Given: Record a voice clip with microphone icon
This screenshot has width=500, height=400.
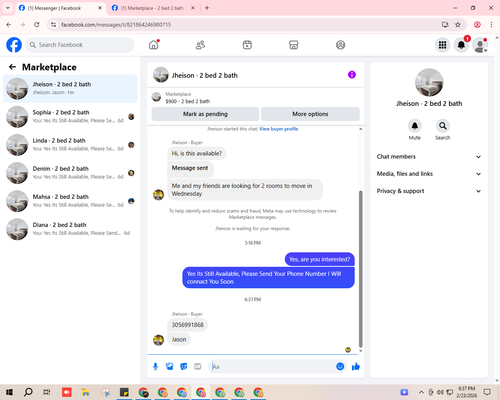Looking at the screenshot, I should pos(155,367).
